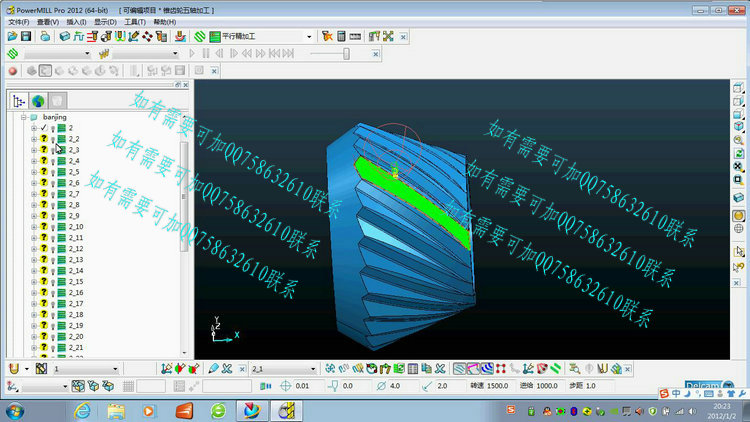
Task: Click the red four-points icon in bottom toolbar
Action: click(x=501, y=368)
